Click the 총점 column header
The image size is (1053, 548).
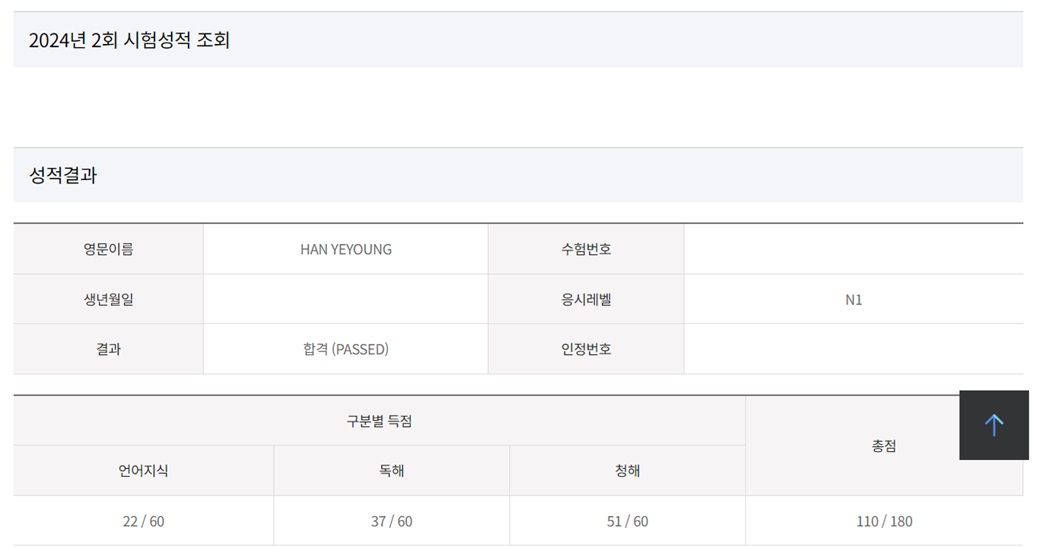[884, 446]
